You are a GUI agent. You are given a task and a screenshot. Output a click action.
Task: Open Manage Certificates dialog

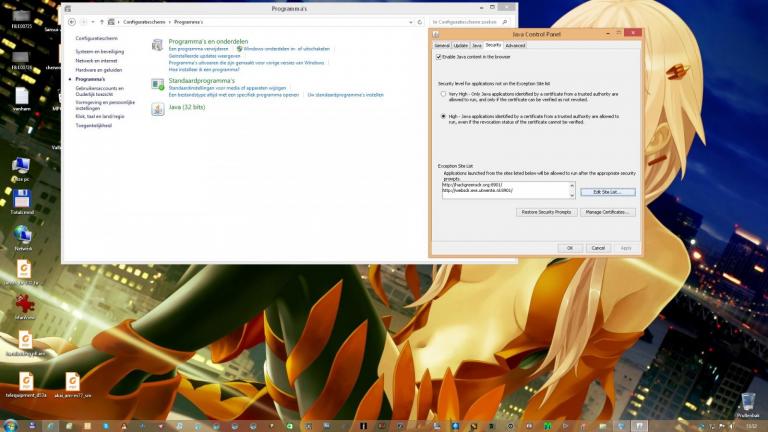[x=607, y=212]
